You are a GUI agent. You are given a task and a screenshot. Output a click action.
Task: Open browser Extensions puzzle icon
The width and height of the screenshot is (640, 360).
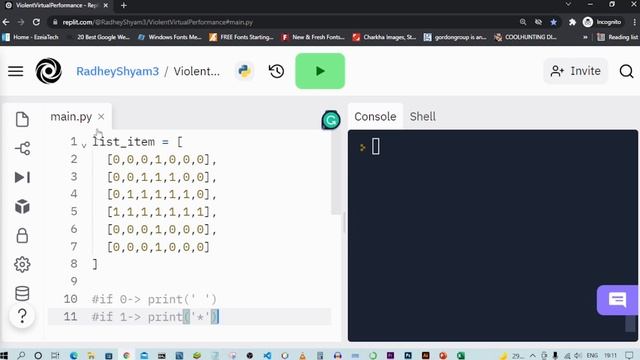click(572, 22)
